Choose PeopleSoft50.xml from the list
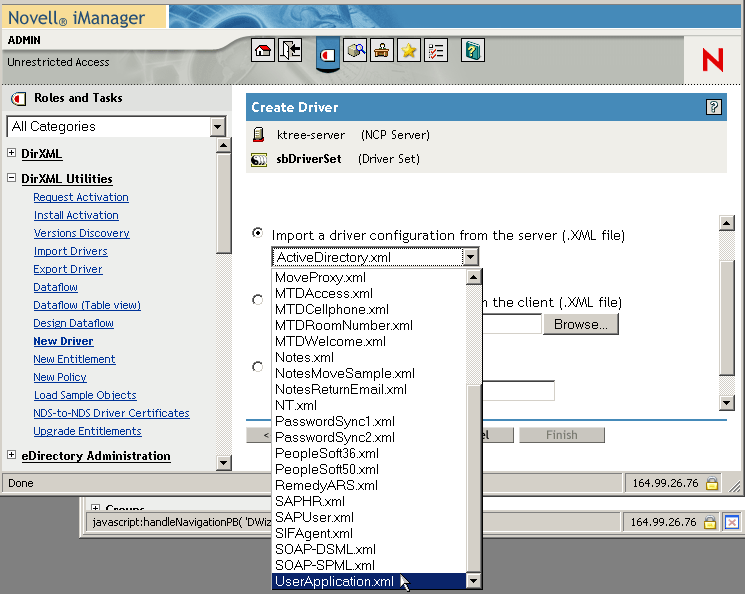745x594 pixels. pos(369,469)
